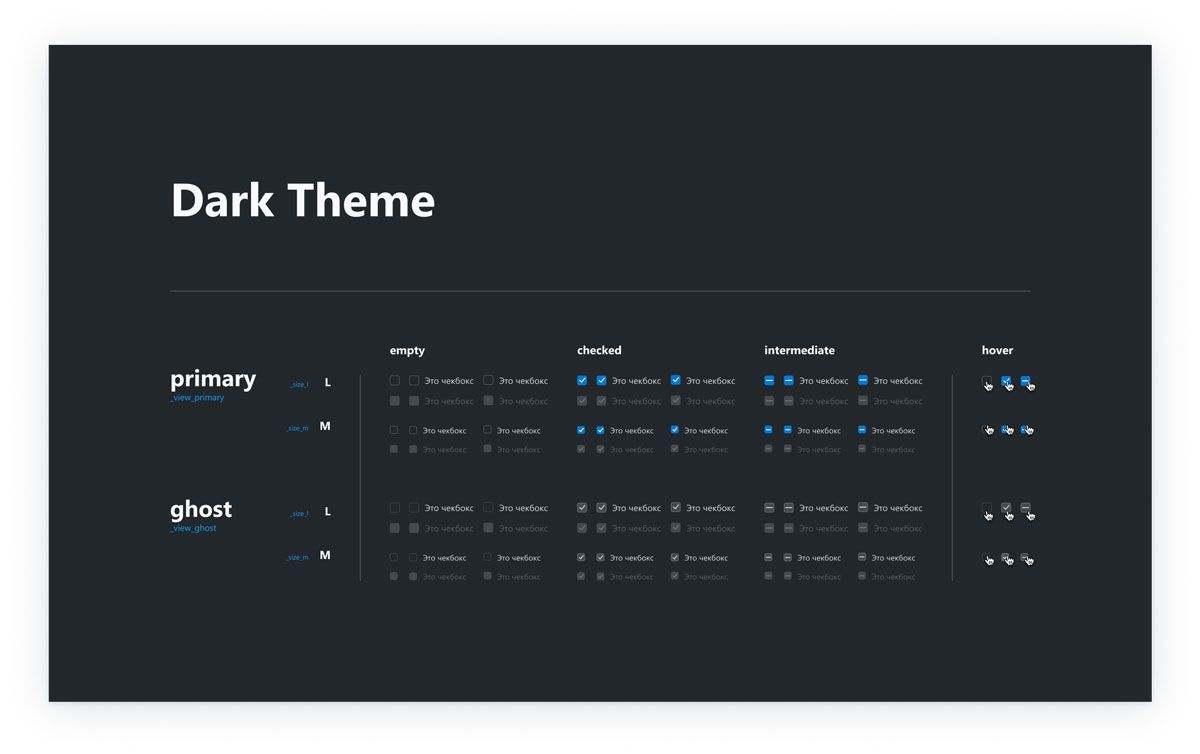Click the "Dark Theme" title
This screenshot has width=1200, height=754.
click(303, 200)
